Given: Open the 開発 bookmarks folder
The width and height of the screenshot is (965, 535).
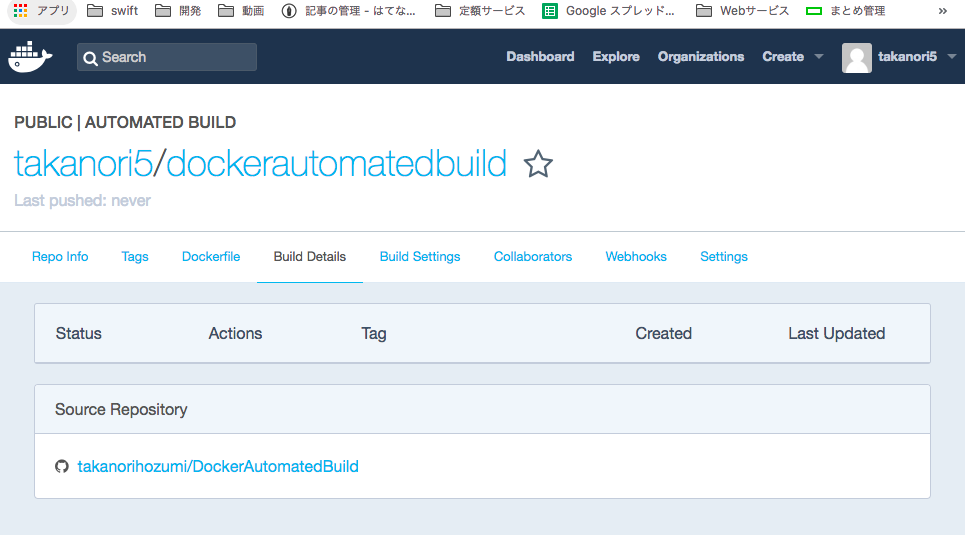Looking at the screenshot, I should point(178,10).
